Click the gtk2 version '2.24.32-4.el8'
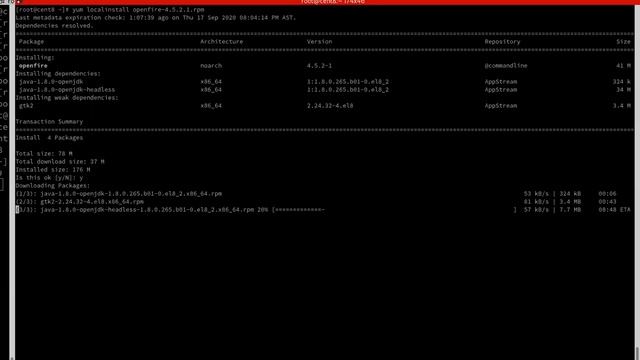 coord(330,106)
